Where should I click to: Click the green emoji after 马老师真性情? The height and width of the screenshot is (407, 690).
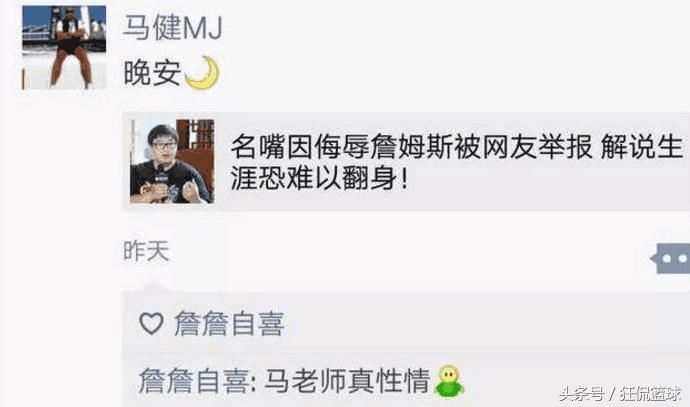click(449, 382)
